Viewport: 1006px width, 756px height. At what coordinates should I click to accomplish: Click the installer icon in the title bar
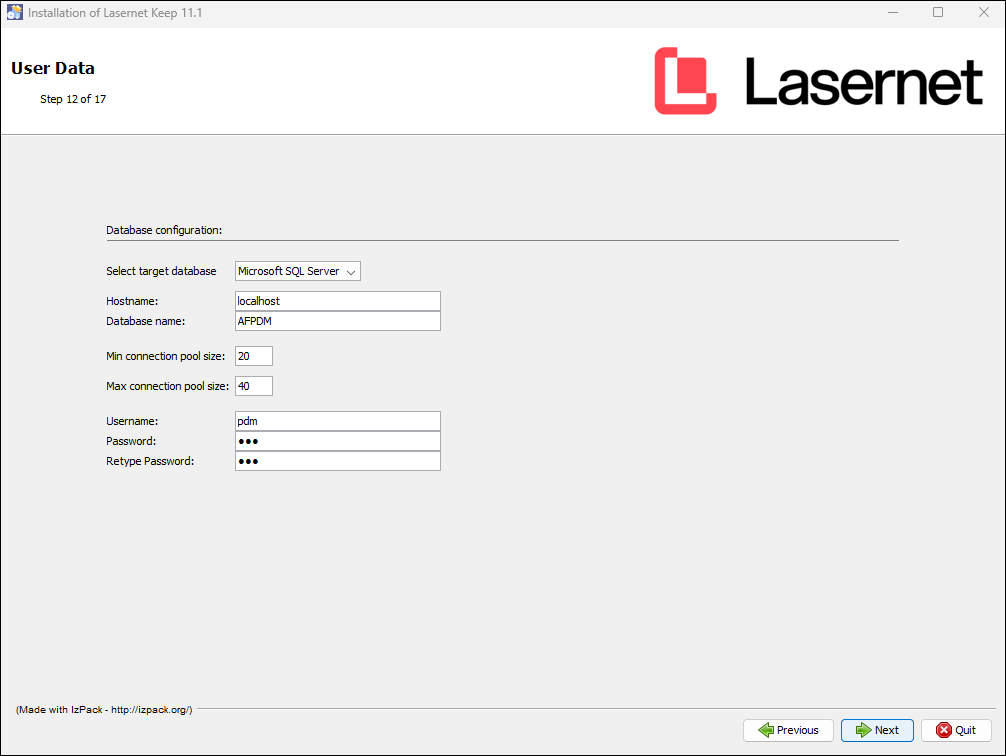(14, 13)
